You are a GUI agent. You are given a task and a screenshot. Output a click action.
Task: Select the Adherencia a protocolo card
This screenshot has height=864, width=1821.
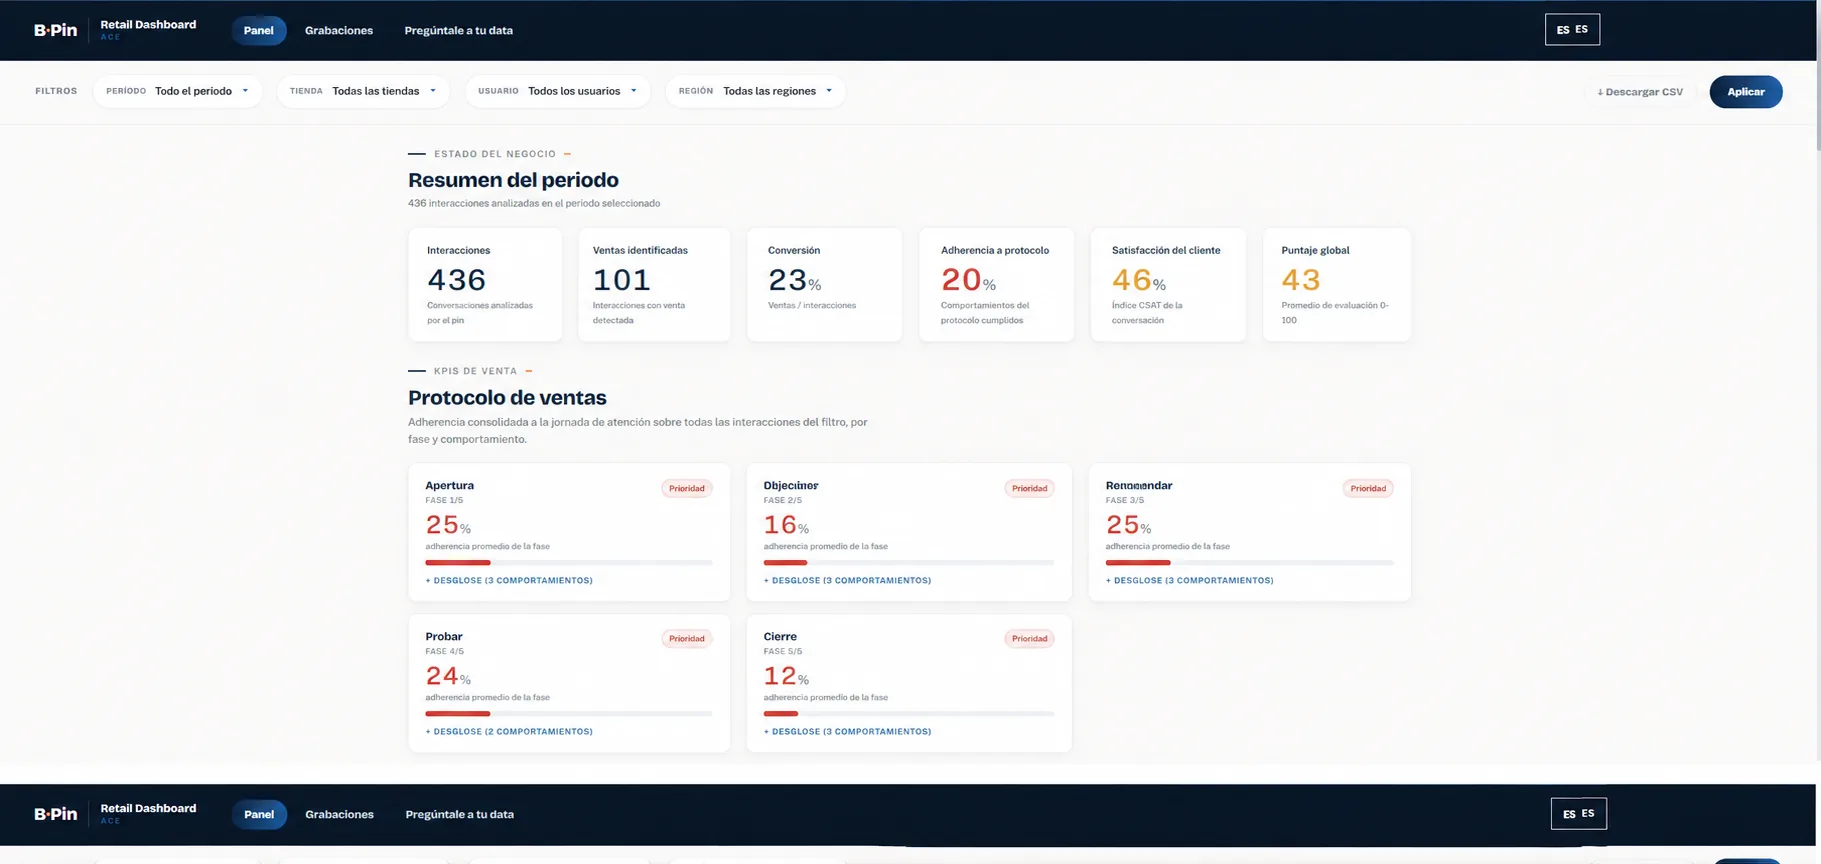pos(996,285)
